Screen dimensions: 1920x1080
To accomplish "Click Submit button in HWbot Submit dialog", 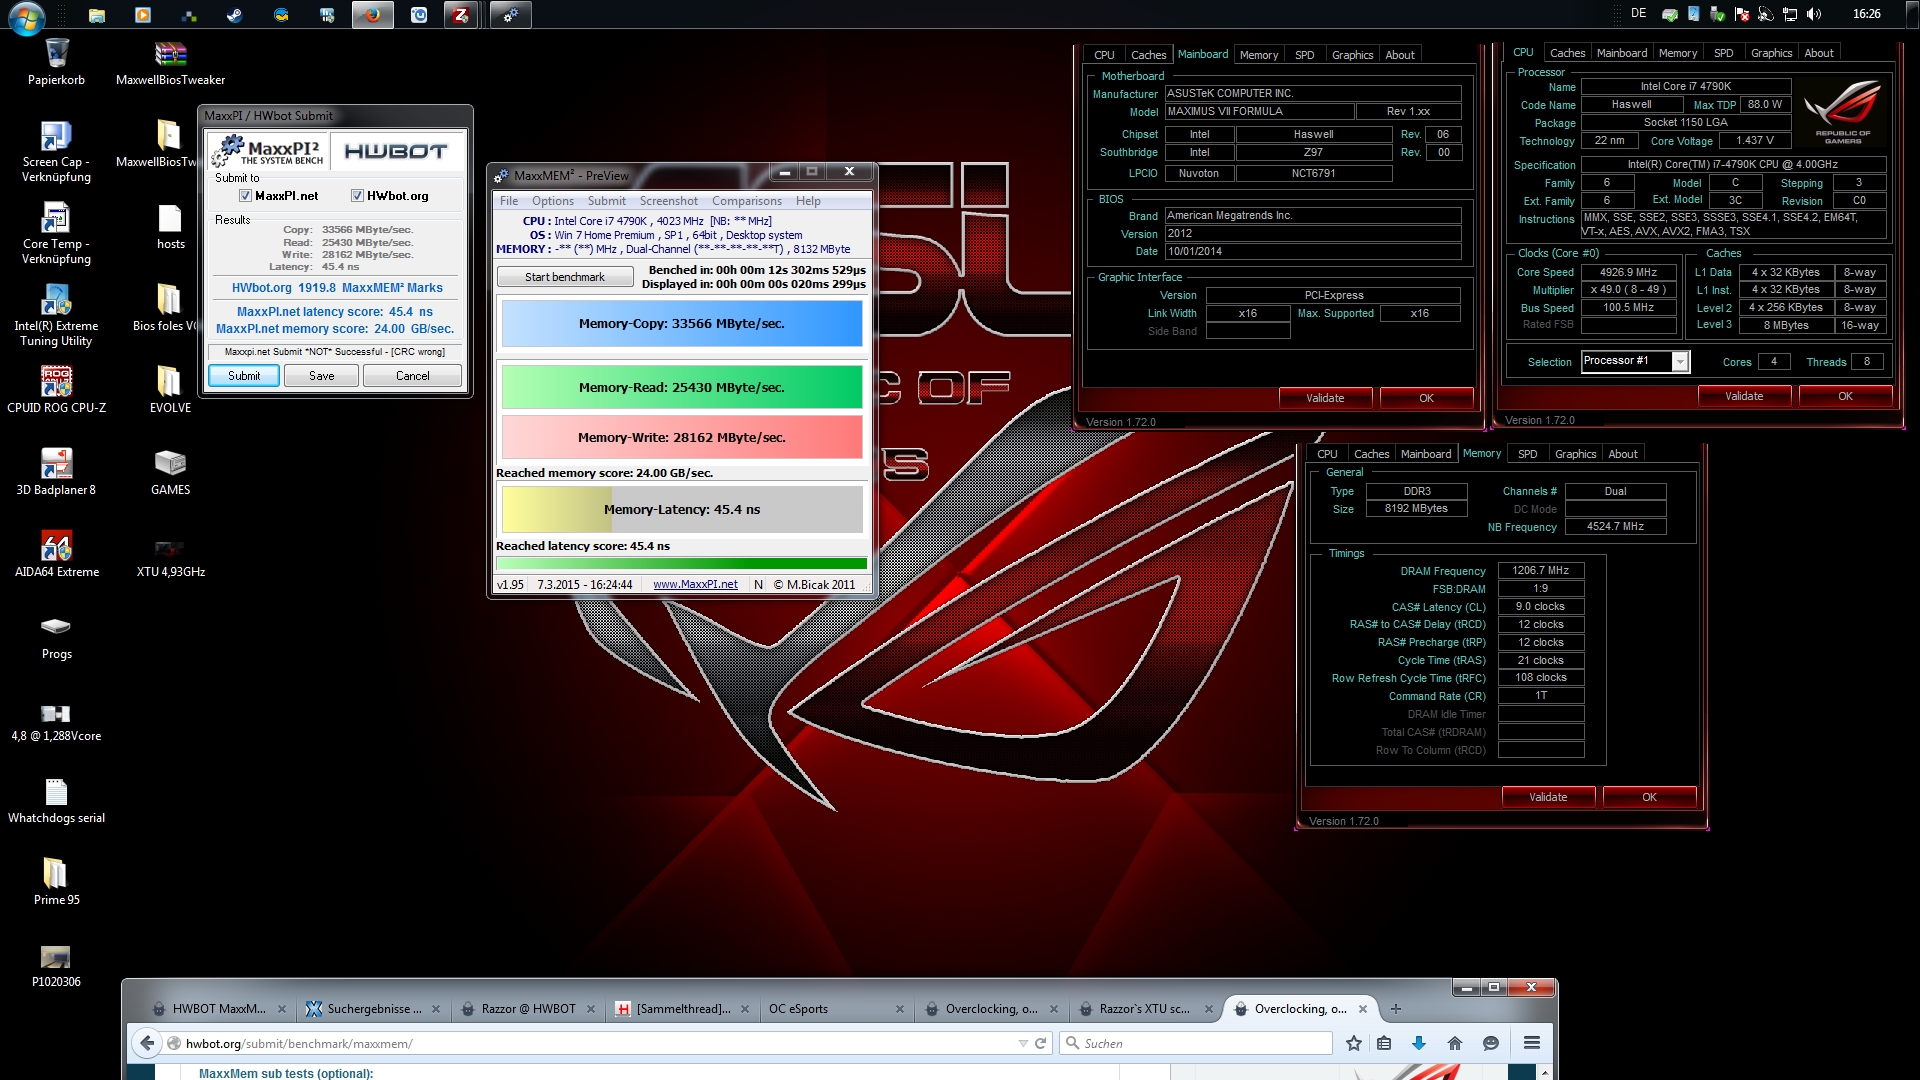I will click(244, 376).
